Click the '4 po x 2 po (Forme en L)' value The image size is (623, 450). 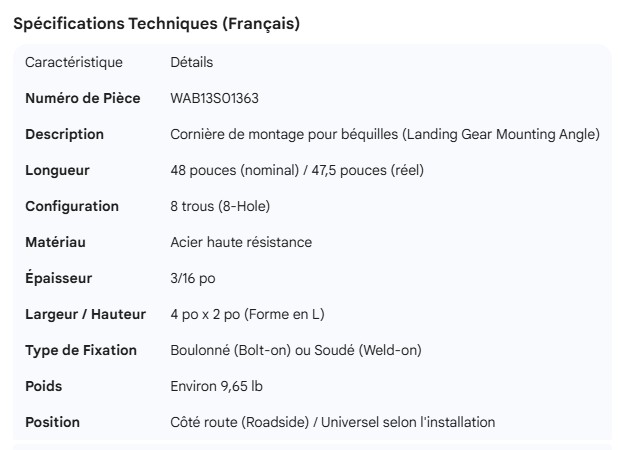247,314
